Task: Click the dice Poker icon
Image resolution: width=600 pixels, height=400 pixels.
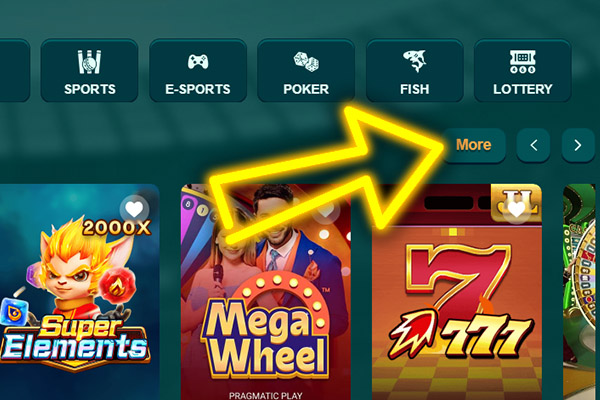Action: click(306, 62)
